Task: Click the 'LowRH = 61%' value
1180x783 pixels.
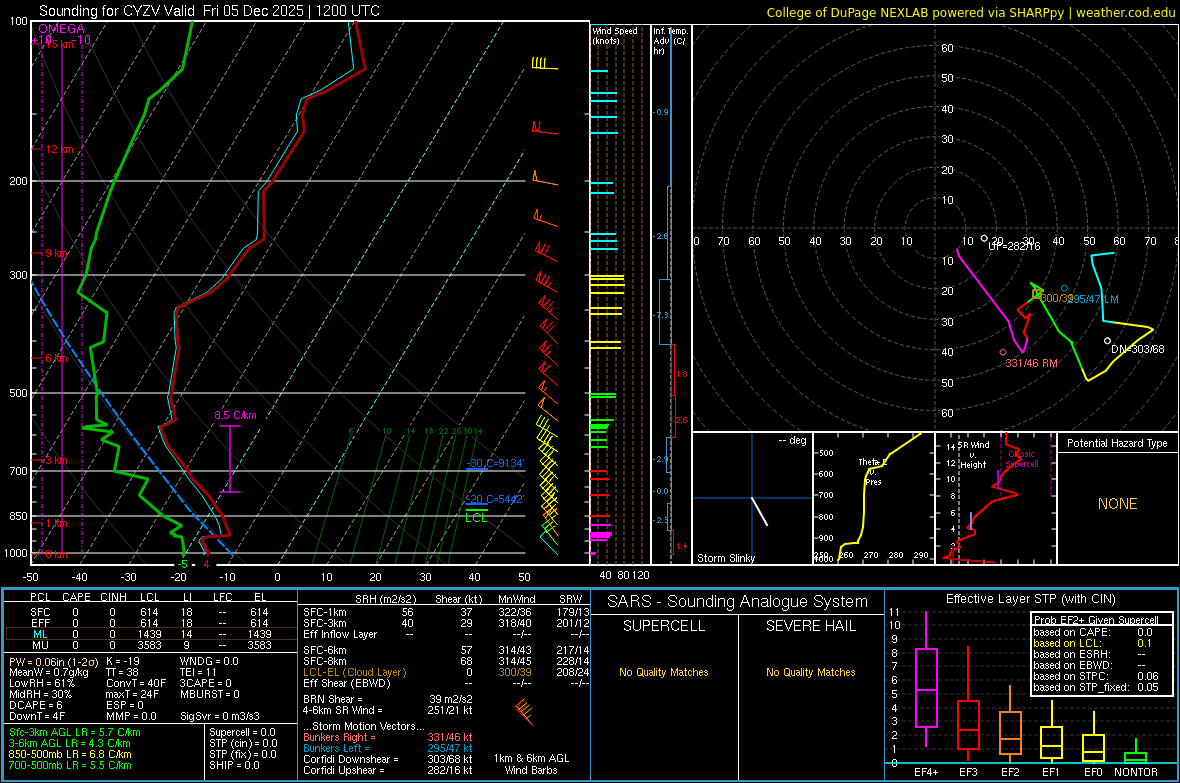Action: 41,684
